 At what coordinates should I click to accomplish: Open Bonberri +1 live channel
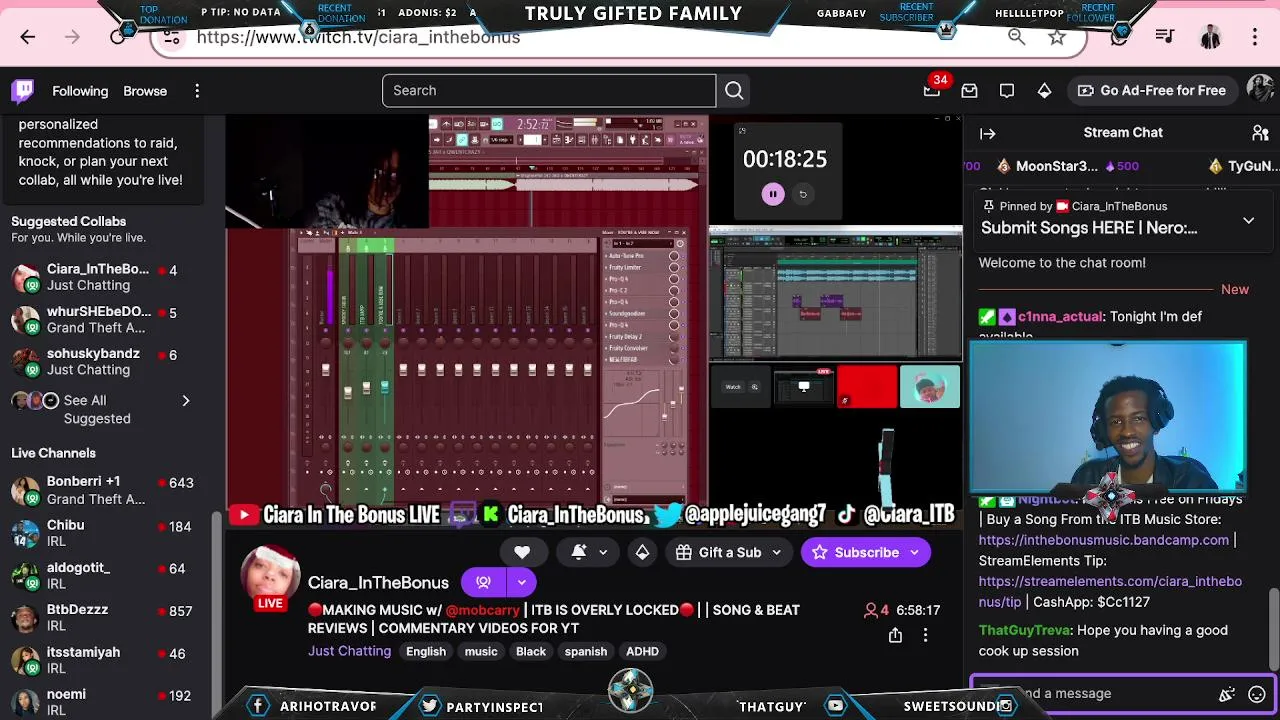coord(100,491)
